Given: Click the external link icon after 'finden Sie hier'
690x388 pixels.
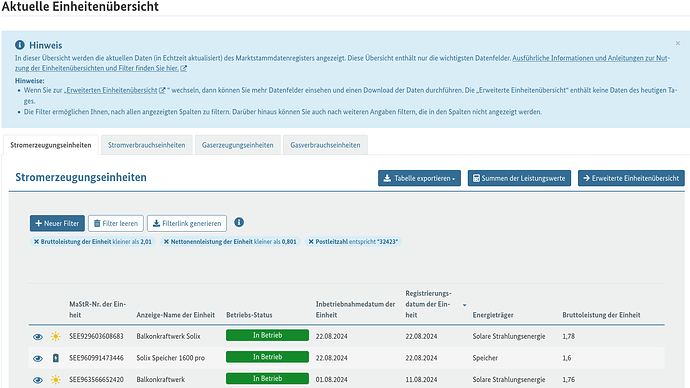Looking at the screenshot, I should pos(184,68).
